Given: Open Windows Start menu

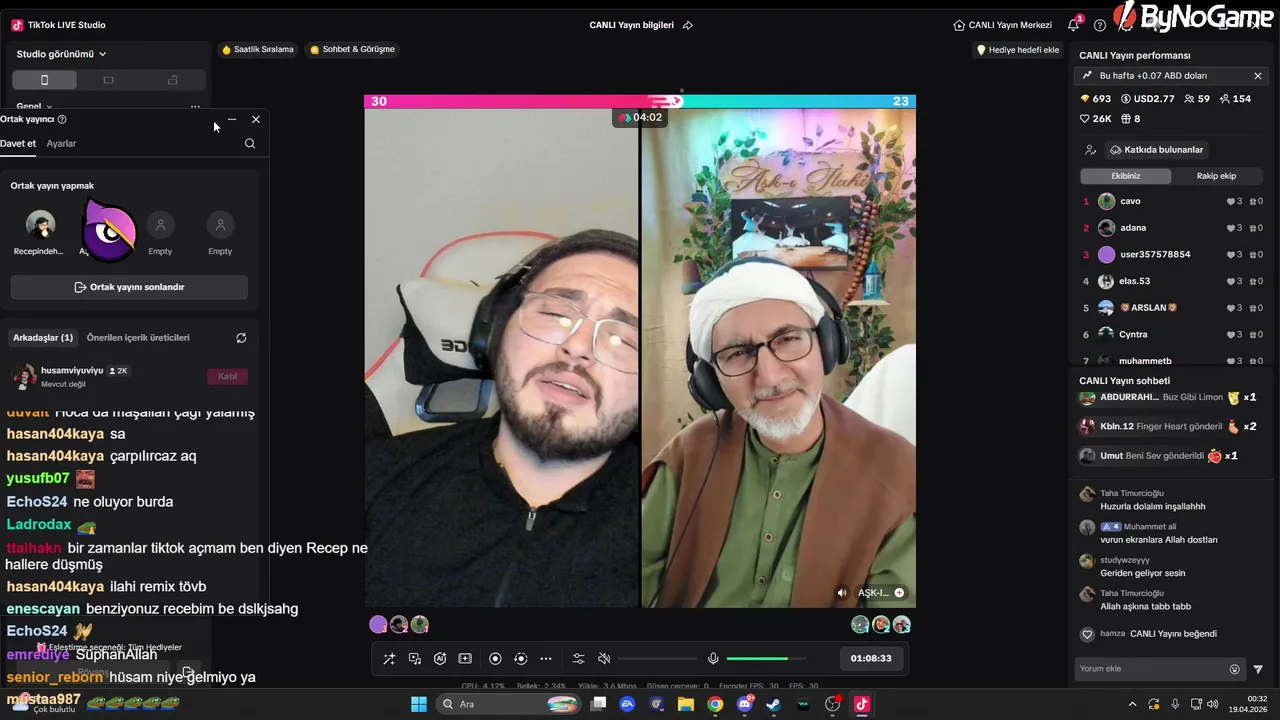Looking at the screenshot, I should pyautogui.click(x=418, y=704).
